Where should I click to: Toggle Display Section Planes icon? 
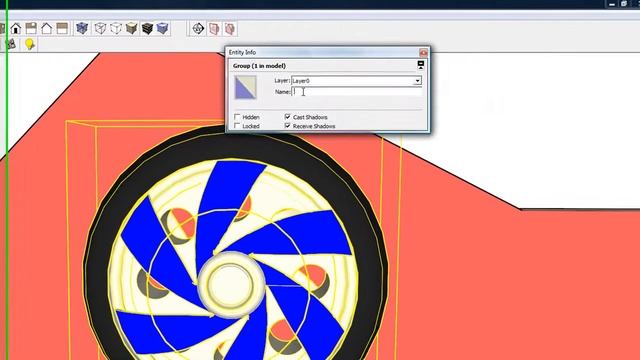pyautogui.click(x=214, y=29)
